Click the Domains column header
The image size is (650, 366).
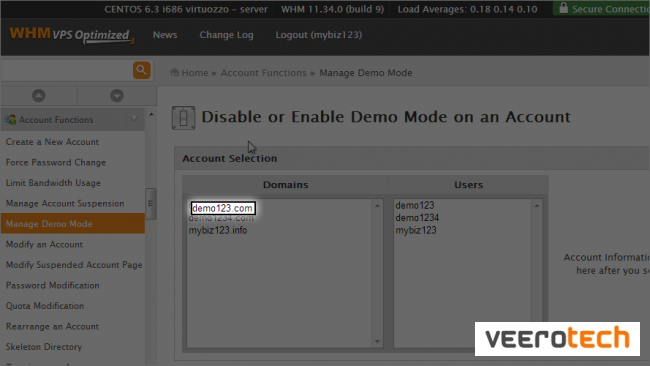(x=286, y=185)
